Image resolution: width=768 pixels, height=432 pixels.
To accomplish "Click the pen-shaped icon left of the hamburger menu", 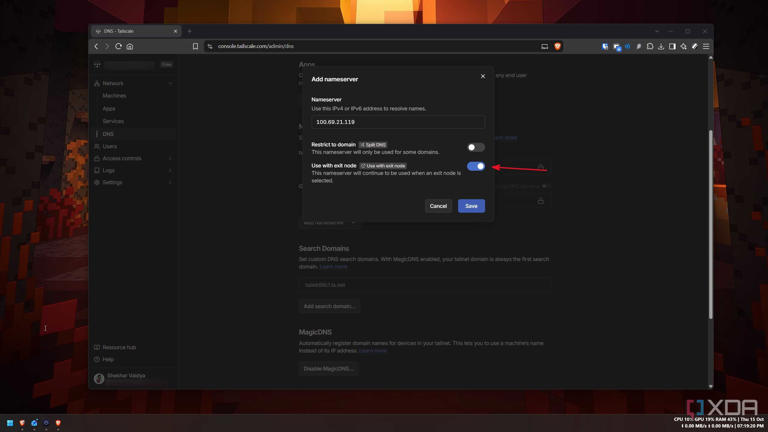I will (x=695, y=46).
